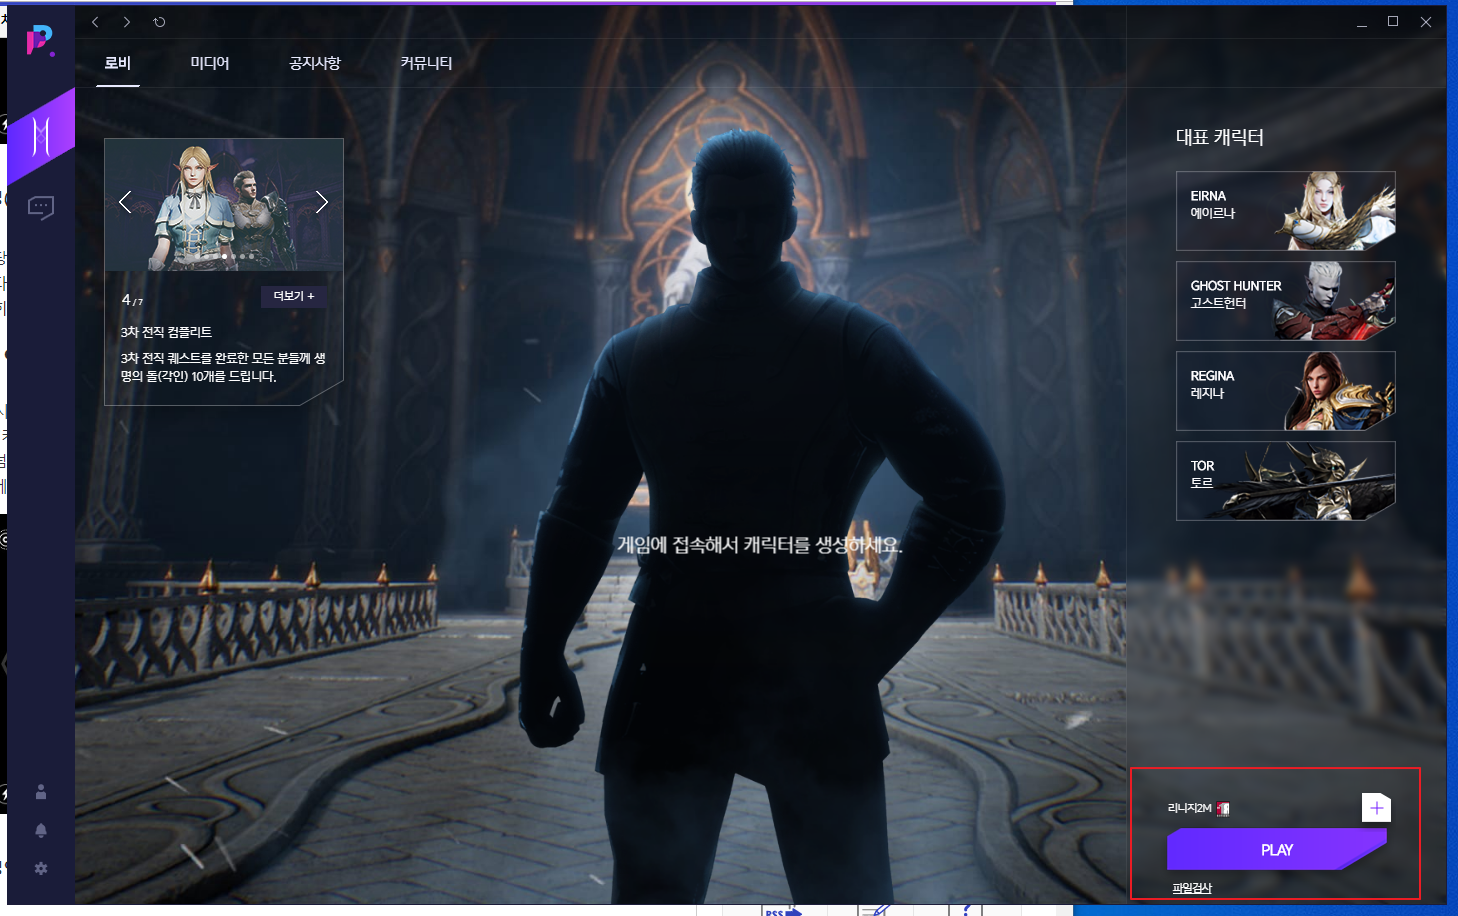Click the 더보기 + button
The image size is (1458, 916).
[294, 296]
